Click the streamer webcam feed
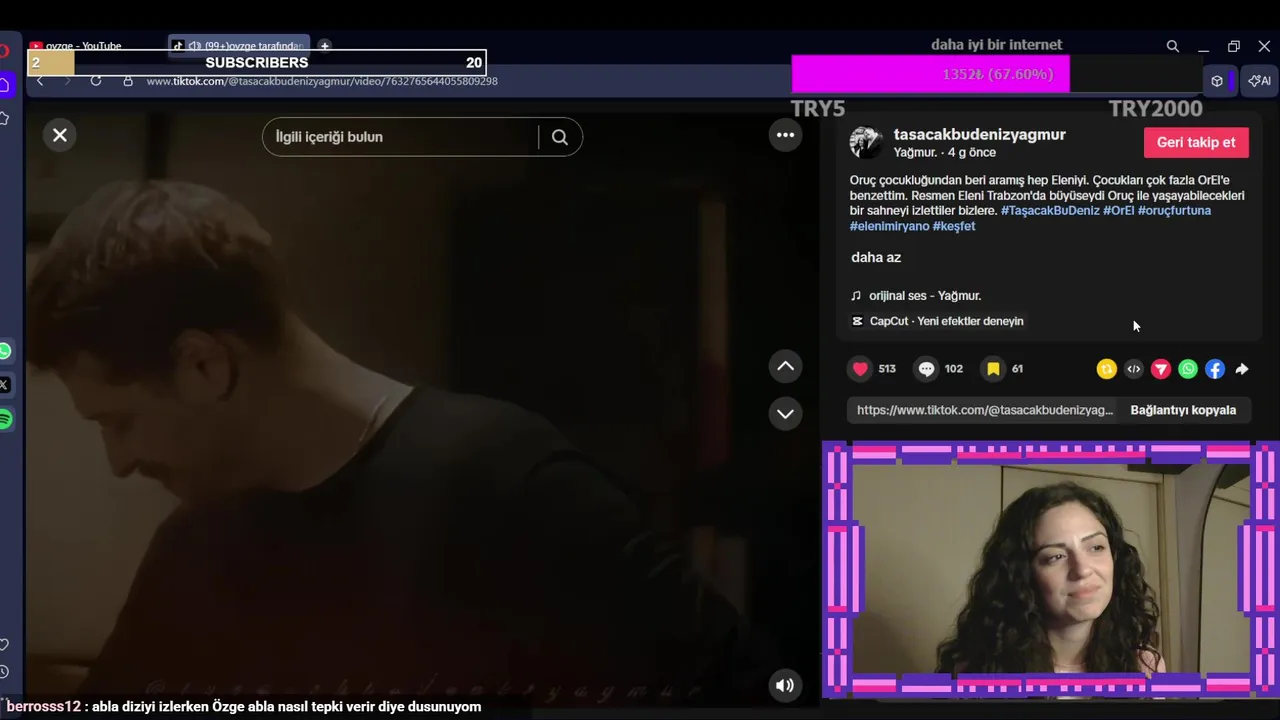Image resolution: width=1280 pixels, height=720 pixels. pos(1050,570)
